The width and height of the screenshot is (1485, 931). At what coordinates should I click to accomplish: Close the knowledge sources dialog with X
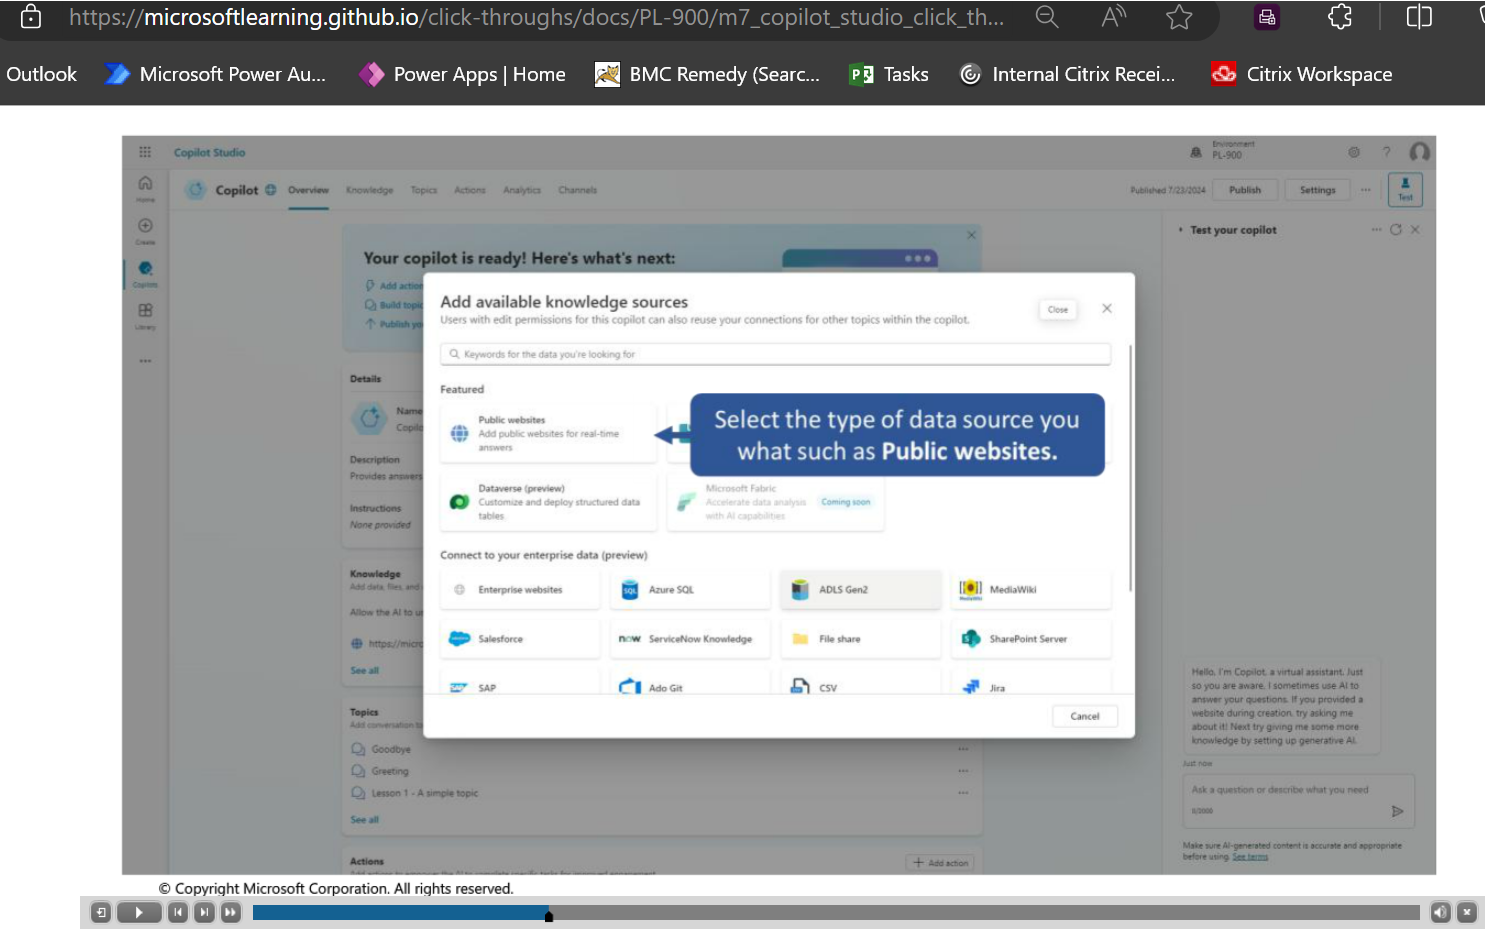pyautogui.click(x=1107, y=308)
